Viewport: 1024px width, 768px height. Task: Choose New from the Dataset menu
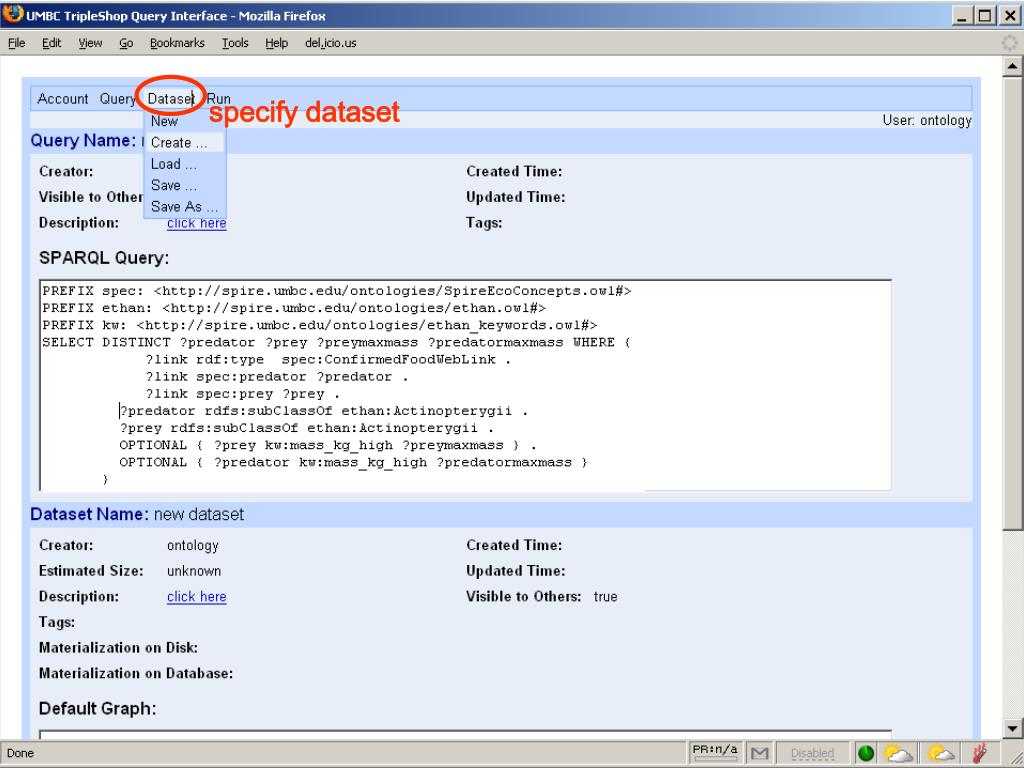[165, 121]
